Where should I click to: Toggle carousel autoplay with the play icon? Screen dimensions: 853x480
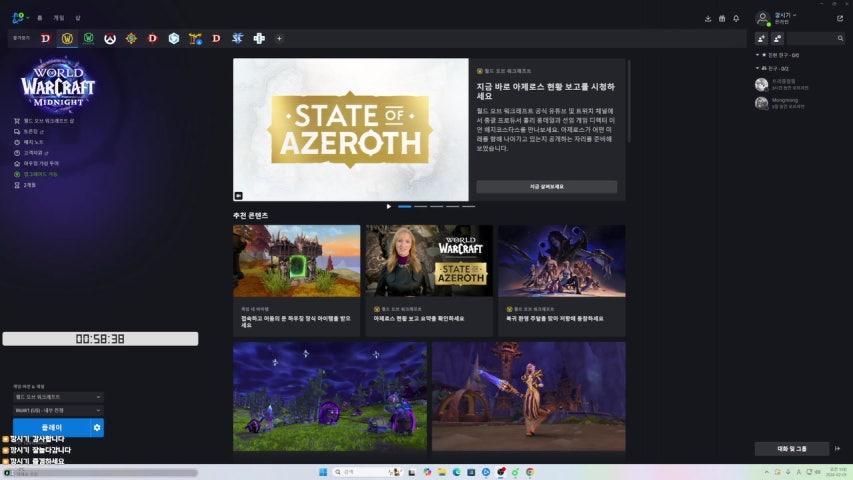click(x=389, y=206)
